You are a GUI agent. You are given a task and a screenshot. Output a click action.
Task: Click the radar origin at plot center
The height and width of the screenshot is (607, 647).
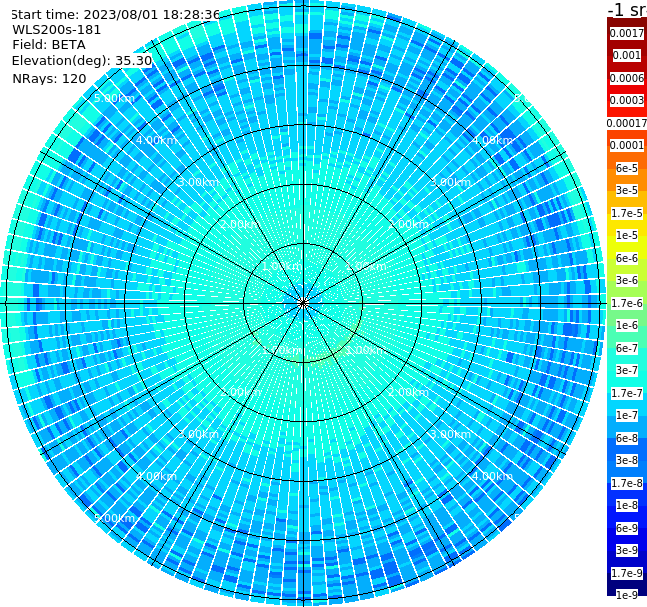click(303, 303)
